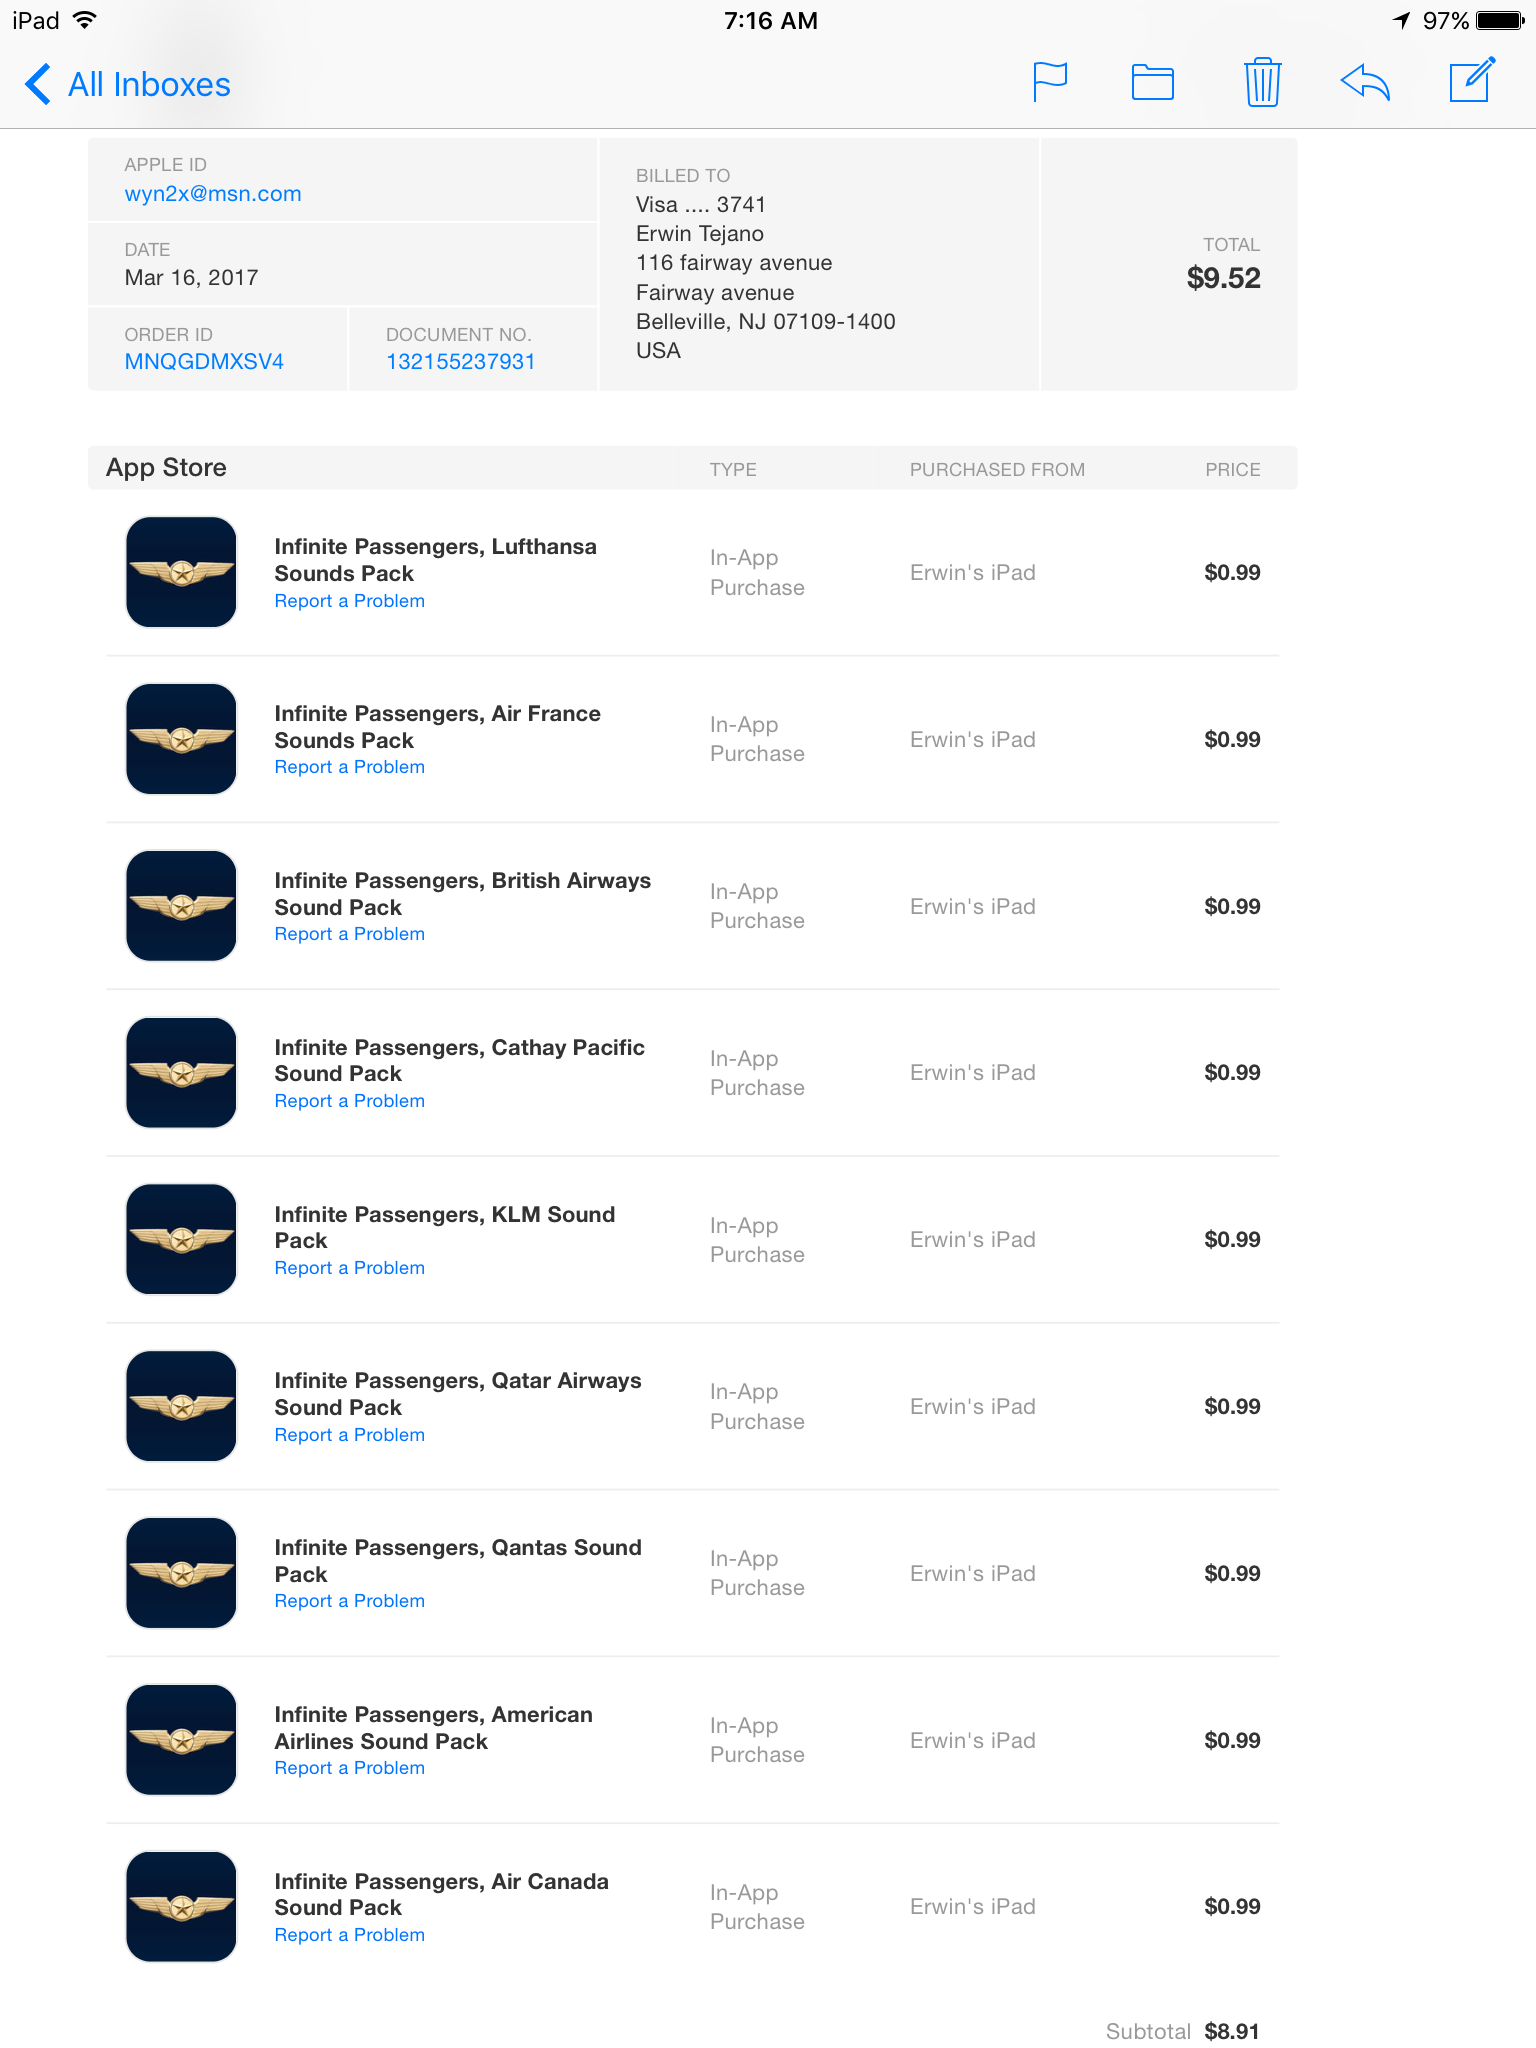Select $0.99 price of Qantas Sound Pack

(1232, 1573)
